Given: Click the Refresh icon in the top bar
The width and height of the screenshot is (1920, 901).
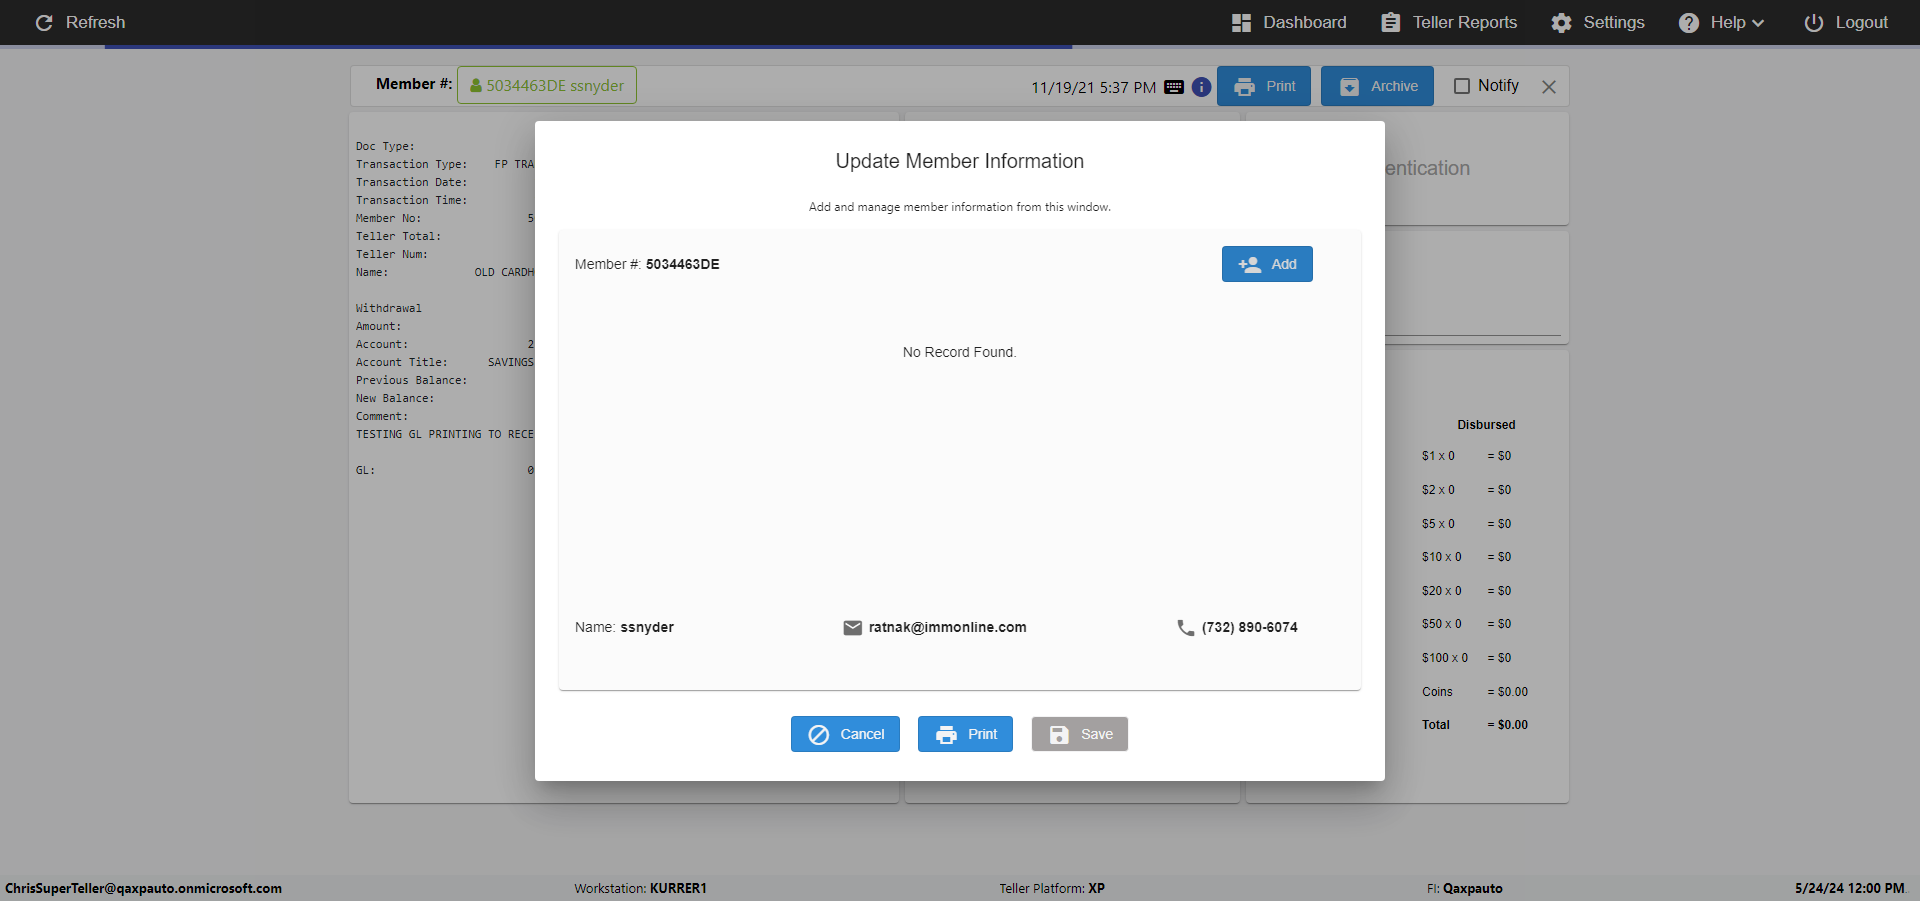Looking at the screenshot, I should click(x=44, y=22).
